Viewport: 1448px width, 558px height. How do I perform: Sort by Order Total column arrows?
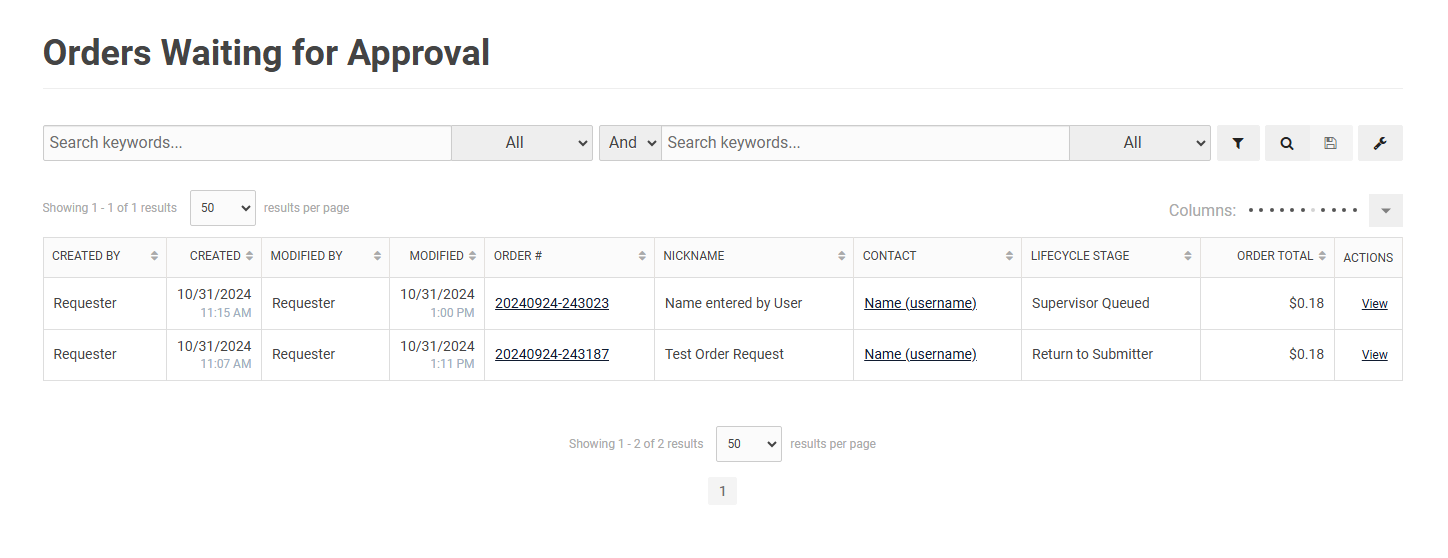coord(1322,256)
